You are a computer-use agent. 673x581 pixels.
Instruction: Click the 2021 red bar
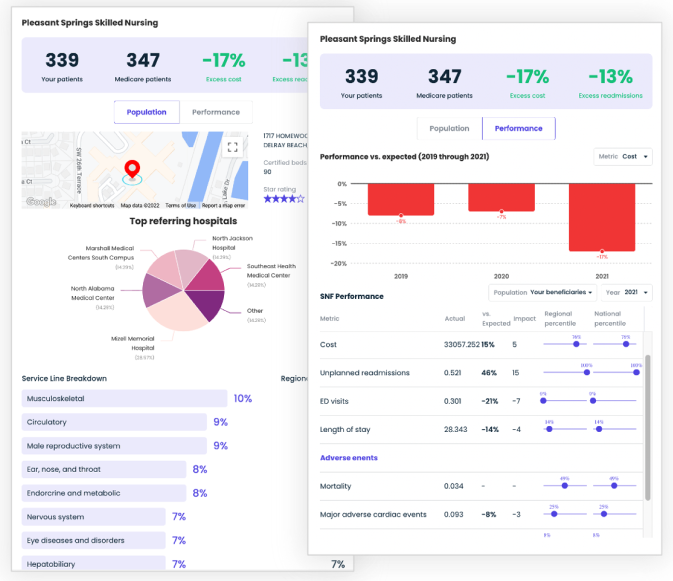pos(602,217)
